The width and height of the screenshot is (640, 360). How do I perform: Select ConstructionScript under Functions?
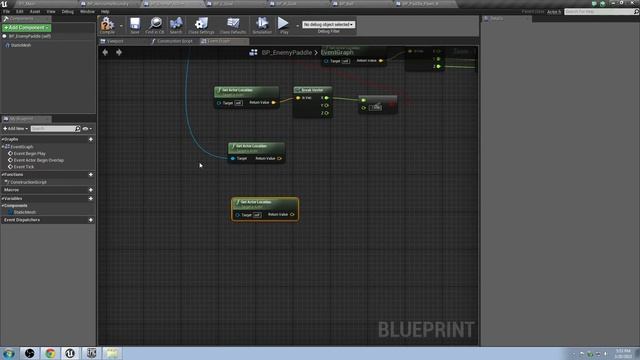tap(28, 182)
